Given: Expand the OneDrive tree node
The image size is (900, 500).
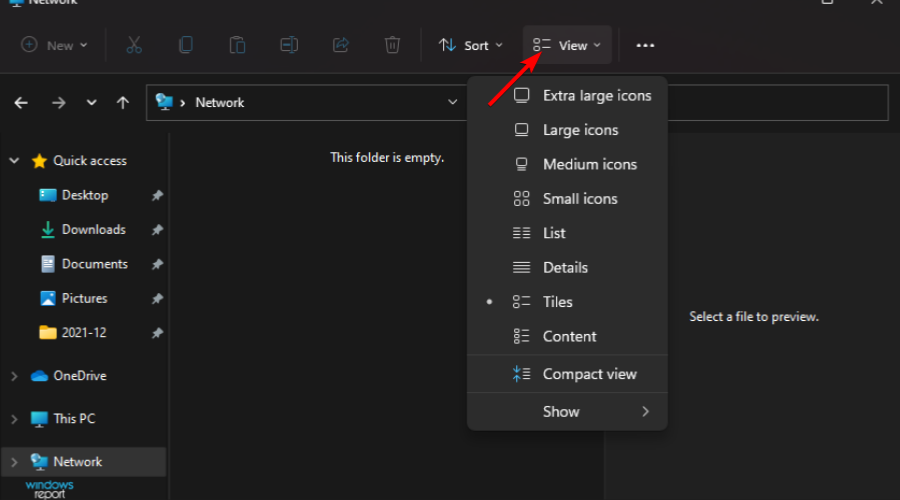Looking at the screenshot, I should coord(14,376).
